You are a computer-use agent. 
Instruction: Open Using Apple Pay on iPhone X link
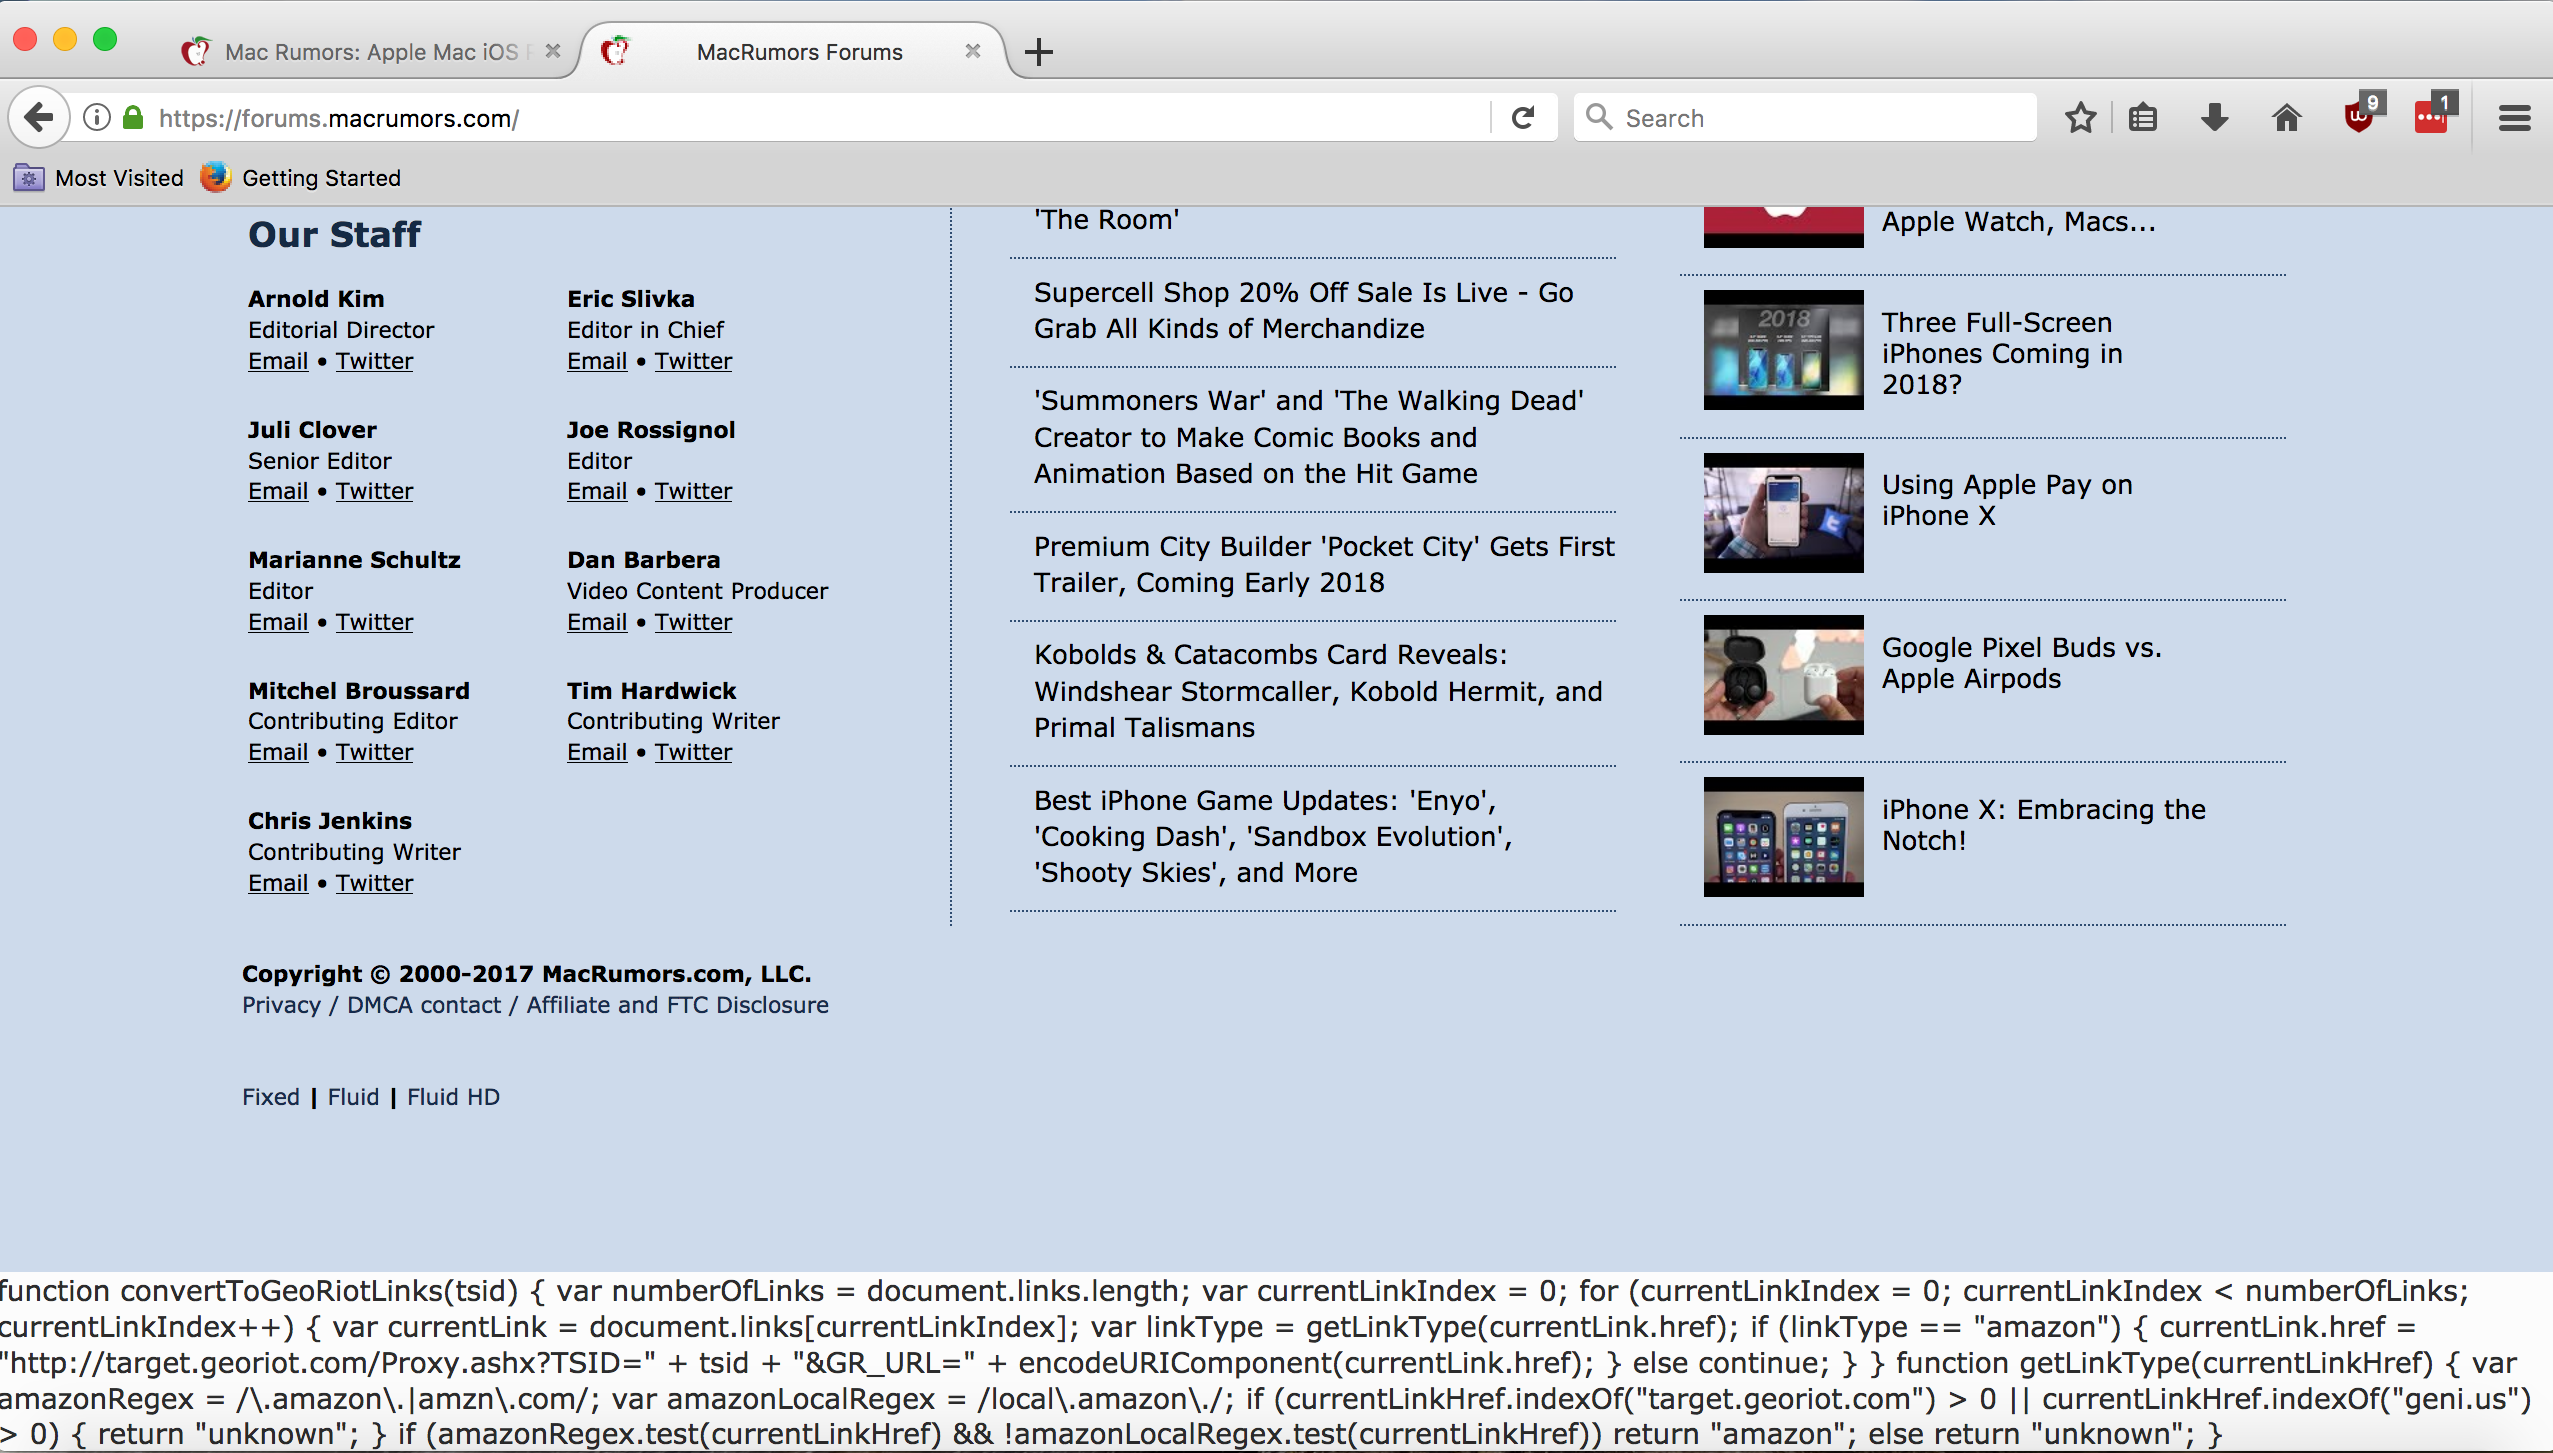pyautogui.click(x=2007, y=500)
